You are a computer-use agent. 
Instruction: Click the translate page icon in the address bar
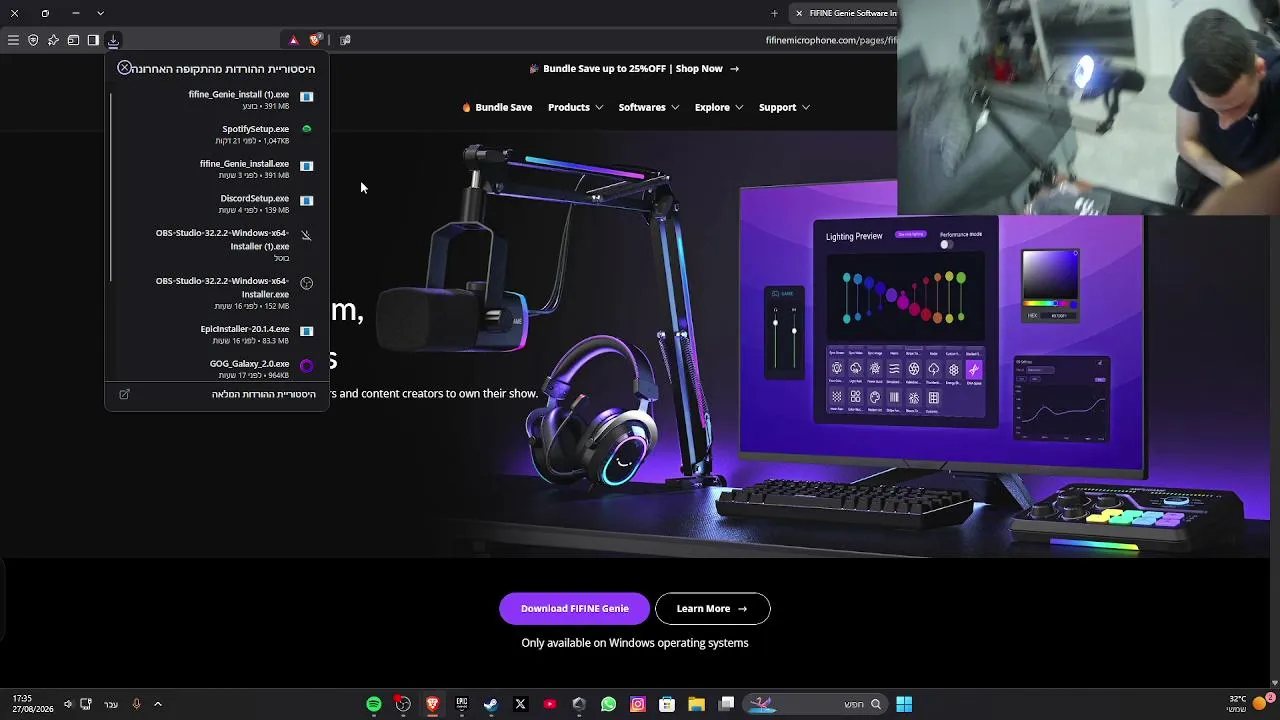pyautogui.click(x=345, y=40)
